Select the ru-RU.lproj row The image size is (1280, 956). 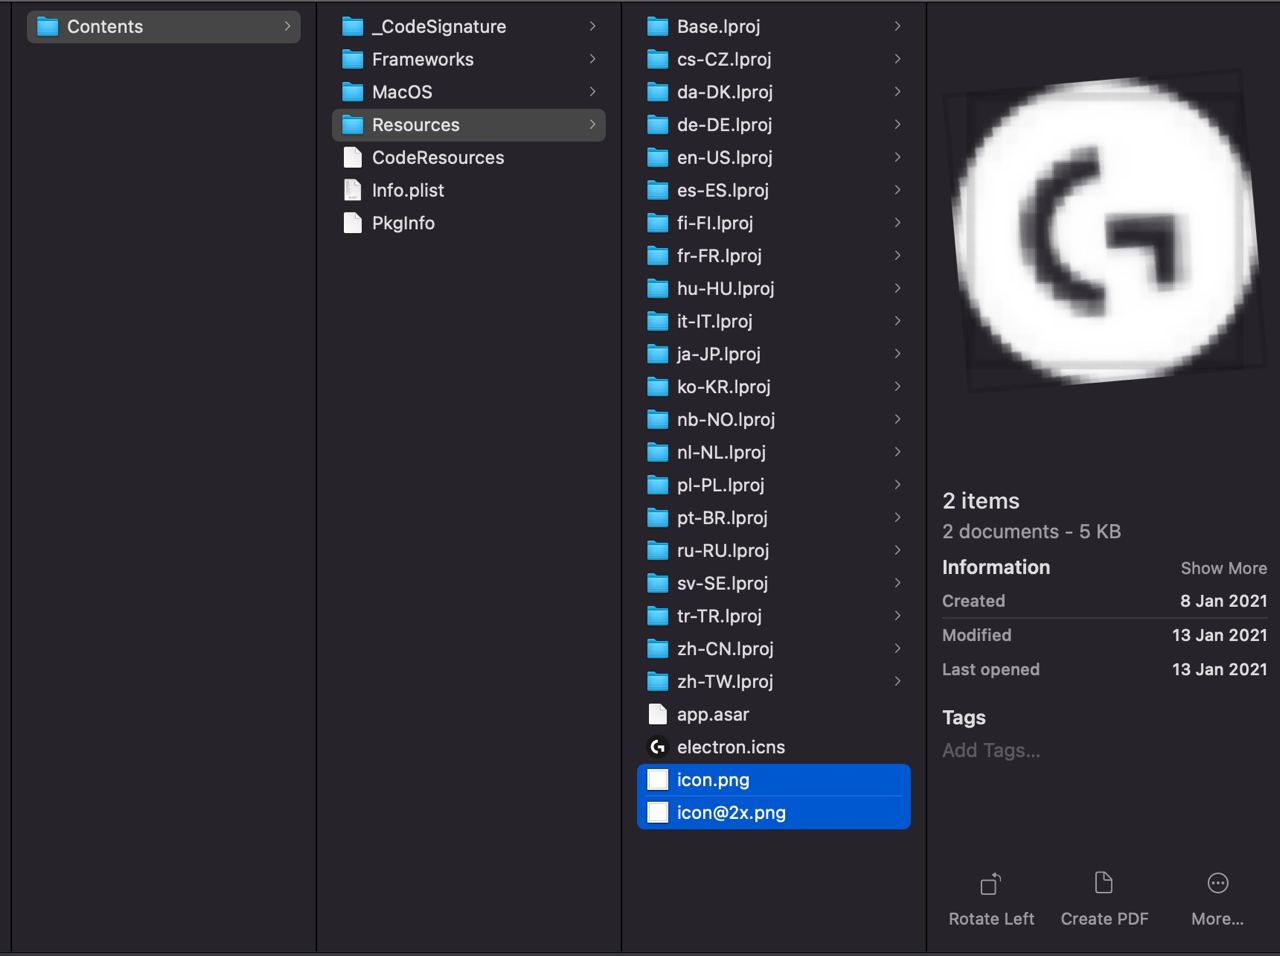coord(773,551)
